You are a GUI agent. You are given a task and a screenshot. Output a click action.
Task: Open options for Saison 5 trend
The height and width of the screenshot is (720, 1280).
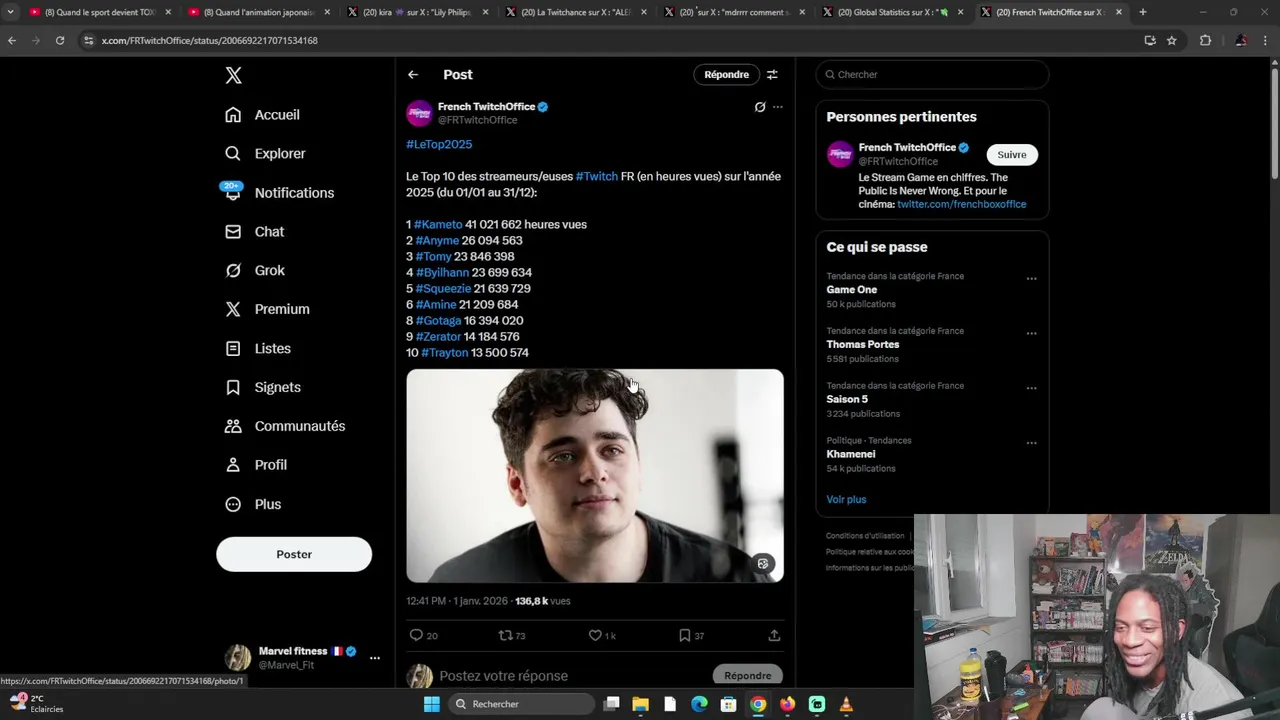coord(1031,389)
